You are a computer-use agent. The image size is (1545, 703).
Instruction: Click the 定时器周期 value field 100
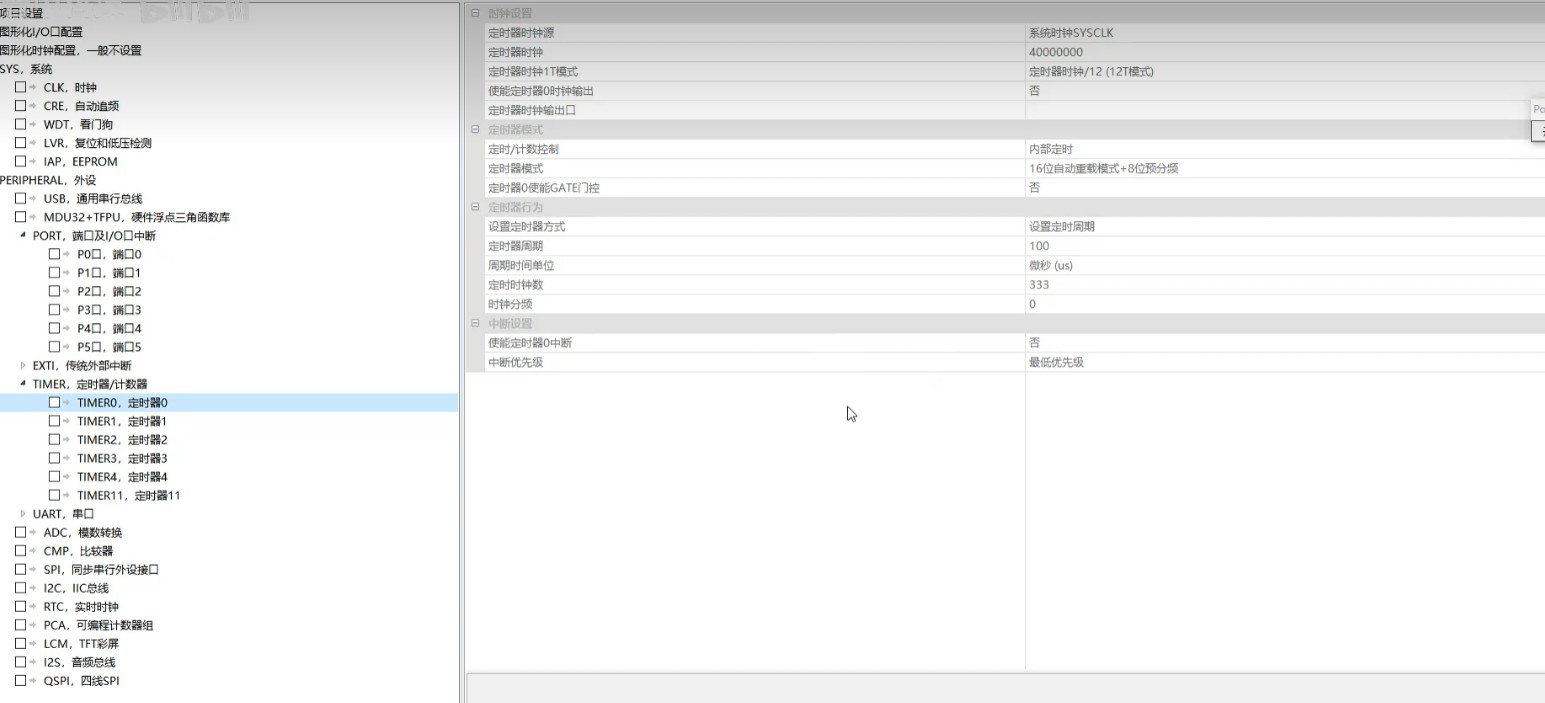click(1280, 246)
